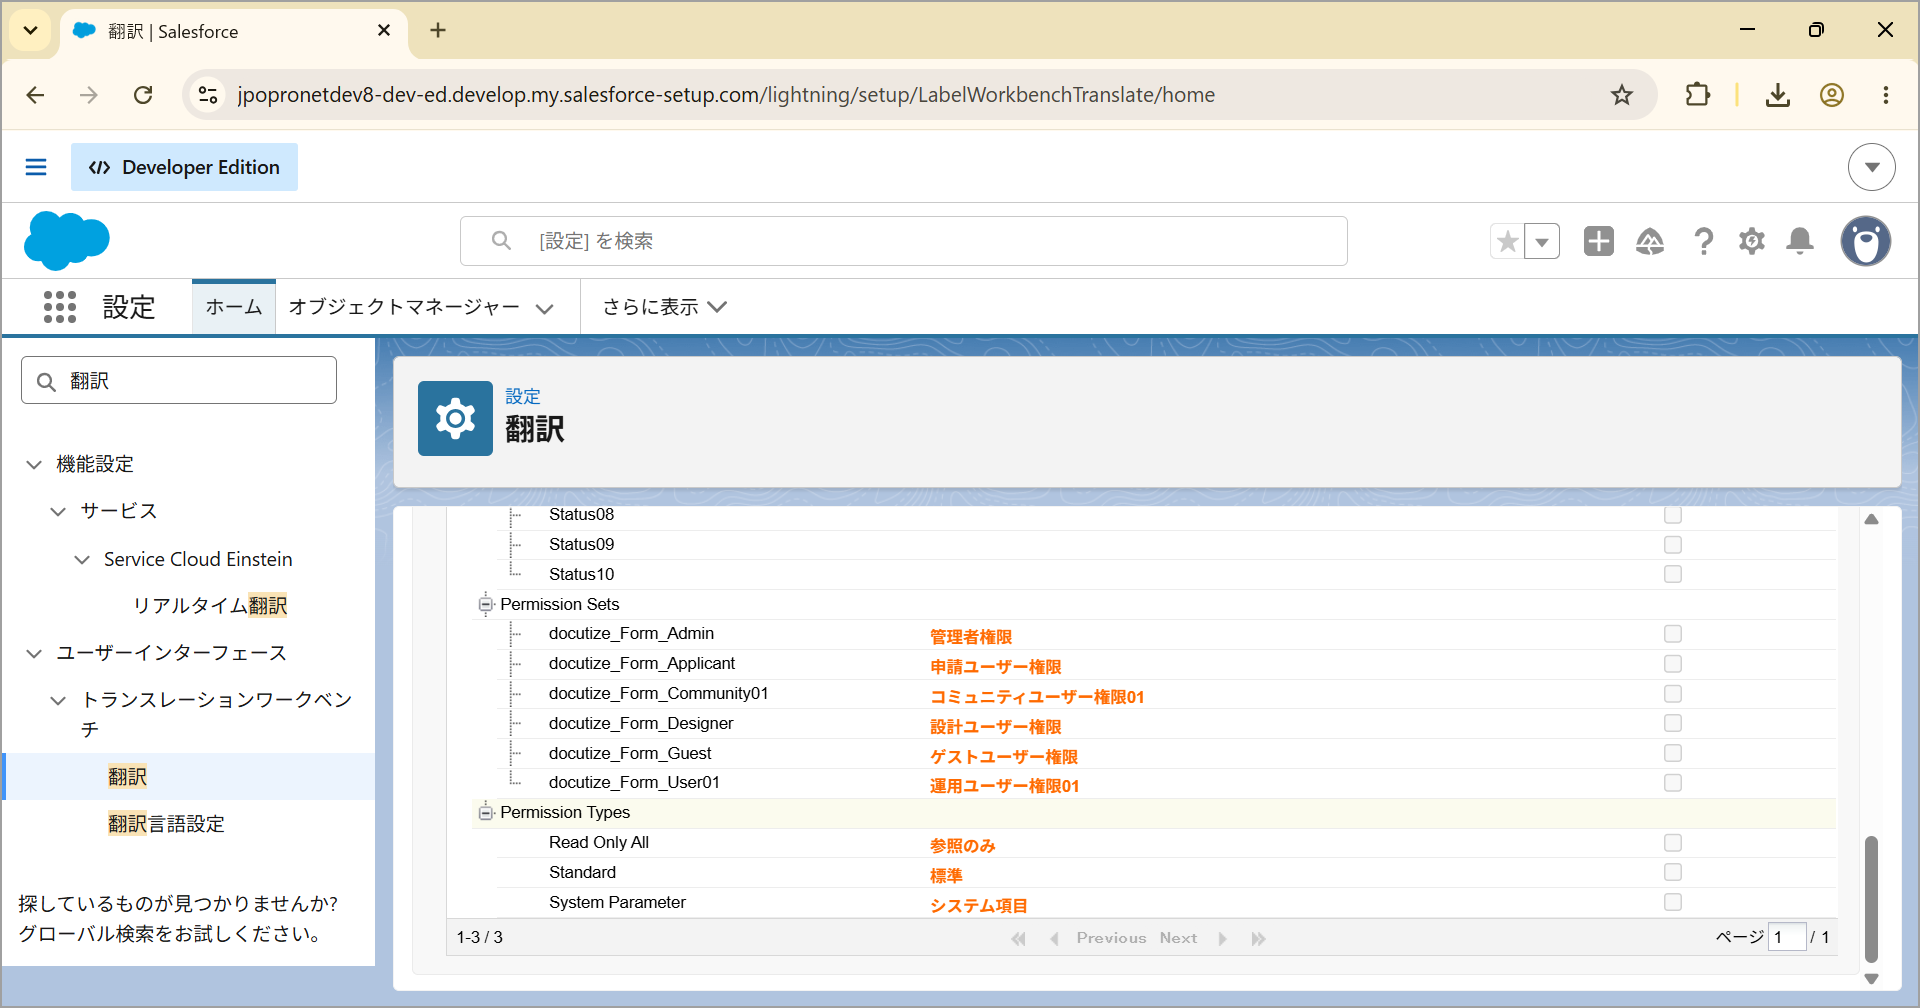Check the box for docutize_Form_Admin
Screen dimensions: 1920x1008
pos(1673,634)
